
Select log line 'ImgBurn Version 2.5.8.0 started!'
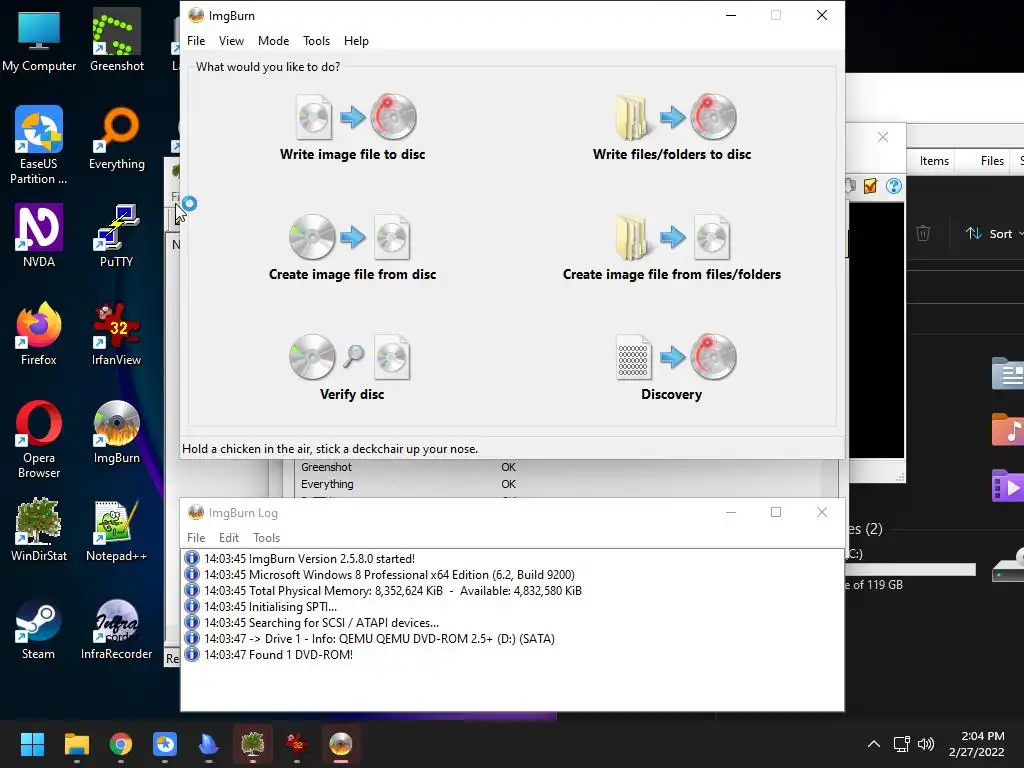[x=310, y=558]
